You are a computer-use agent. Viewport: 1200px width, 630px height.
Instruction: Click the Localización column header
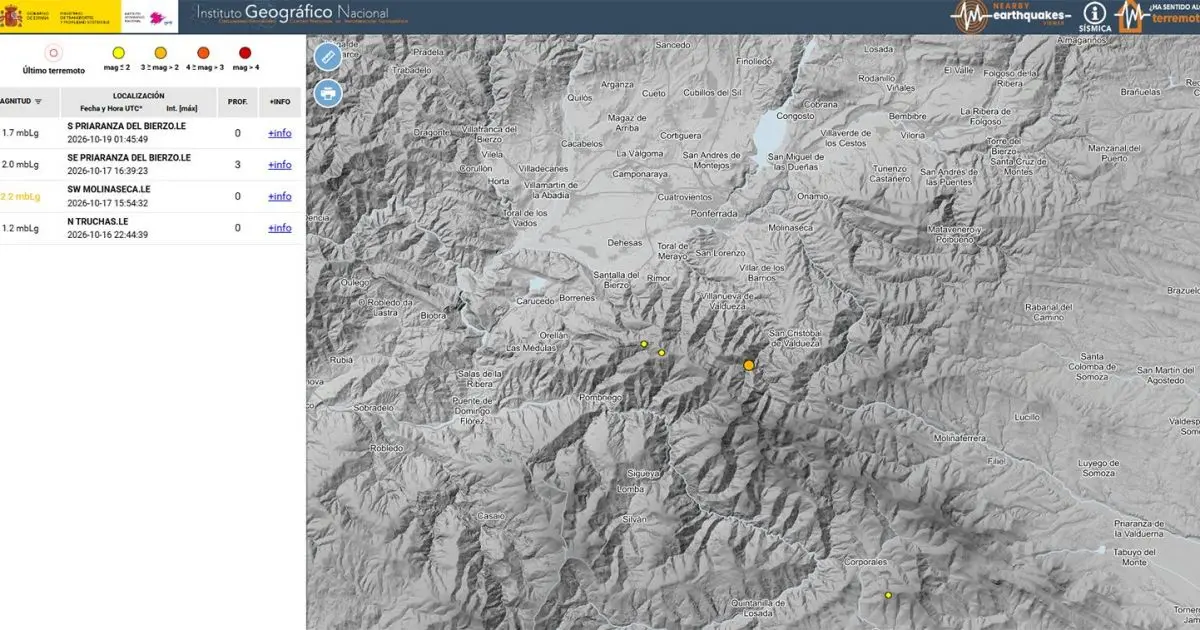(139, 95)
